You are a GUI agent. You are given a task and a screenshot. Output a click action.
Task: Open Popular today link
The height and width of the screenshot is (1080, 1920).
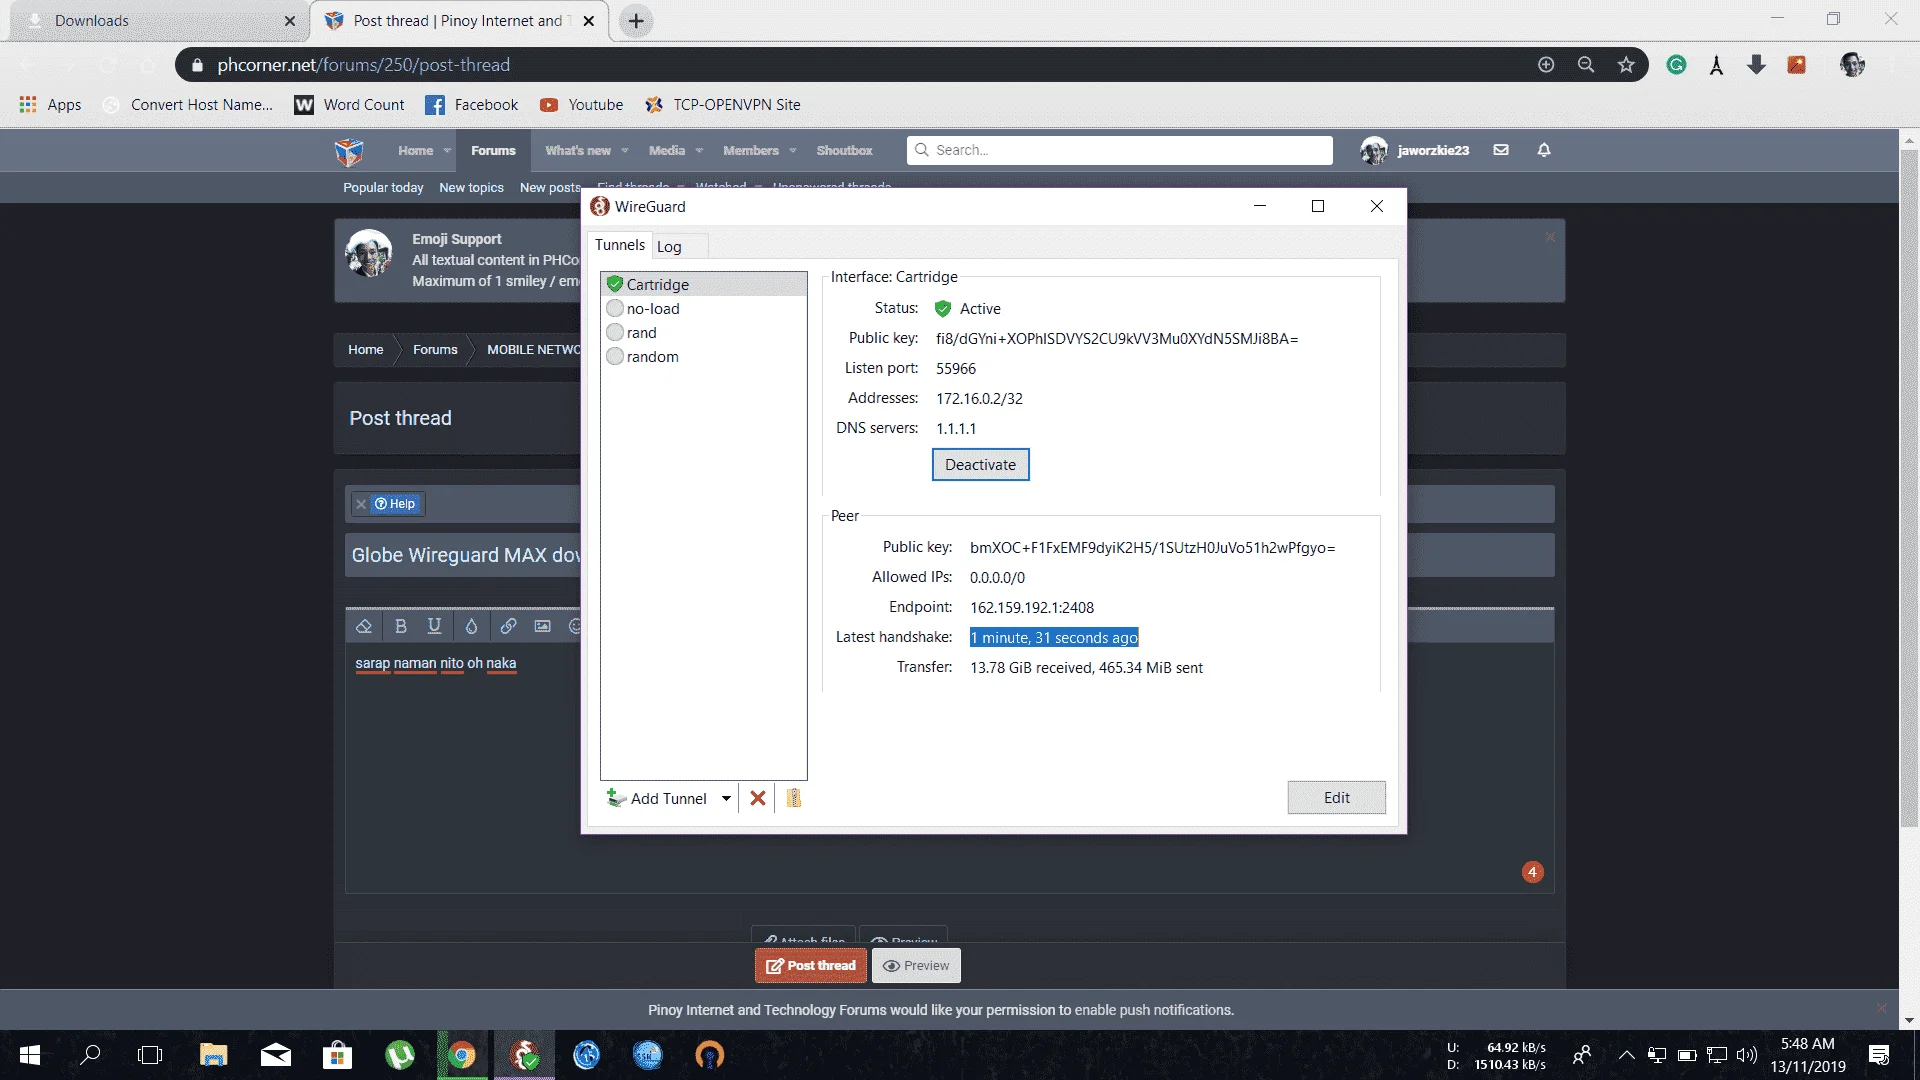click(x=383, y=188)
